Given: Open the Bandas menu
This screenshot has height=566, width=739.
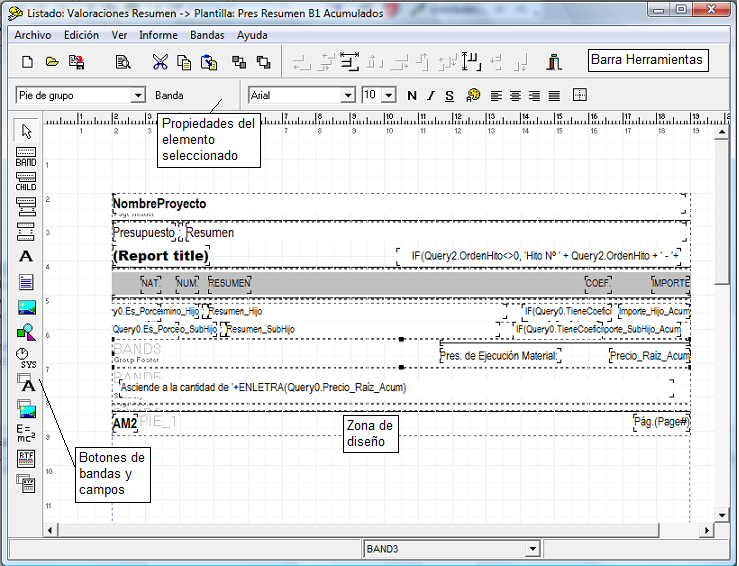Looking at the screenshot, I should pos(207,35).
